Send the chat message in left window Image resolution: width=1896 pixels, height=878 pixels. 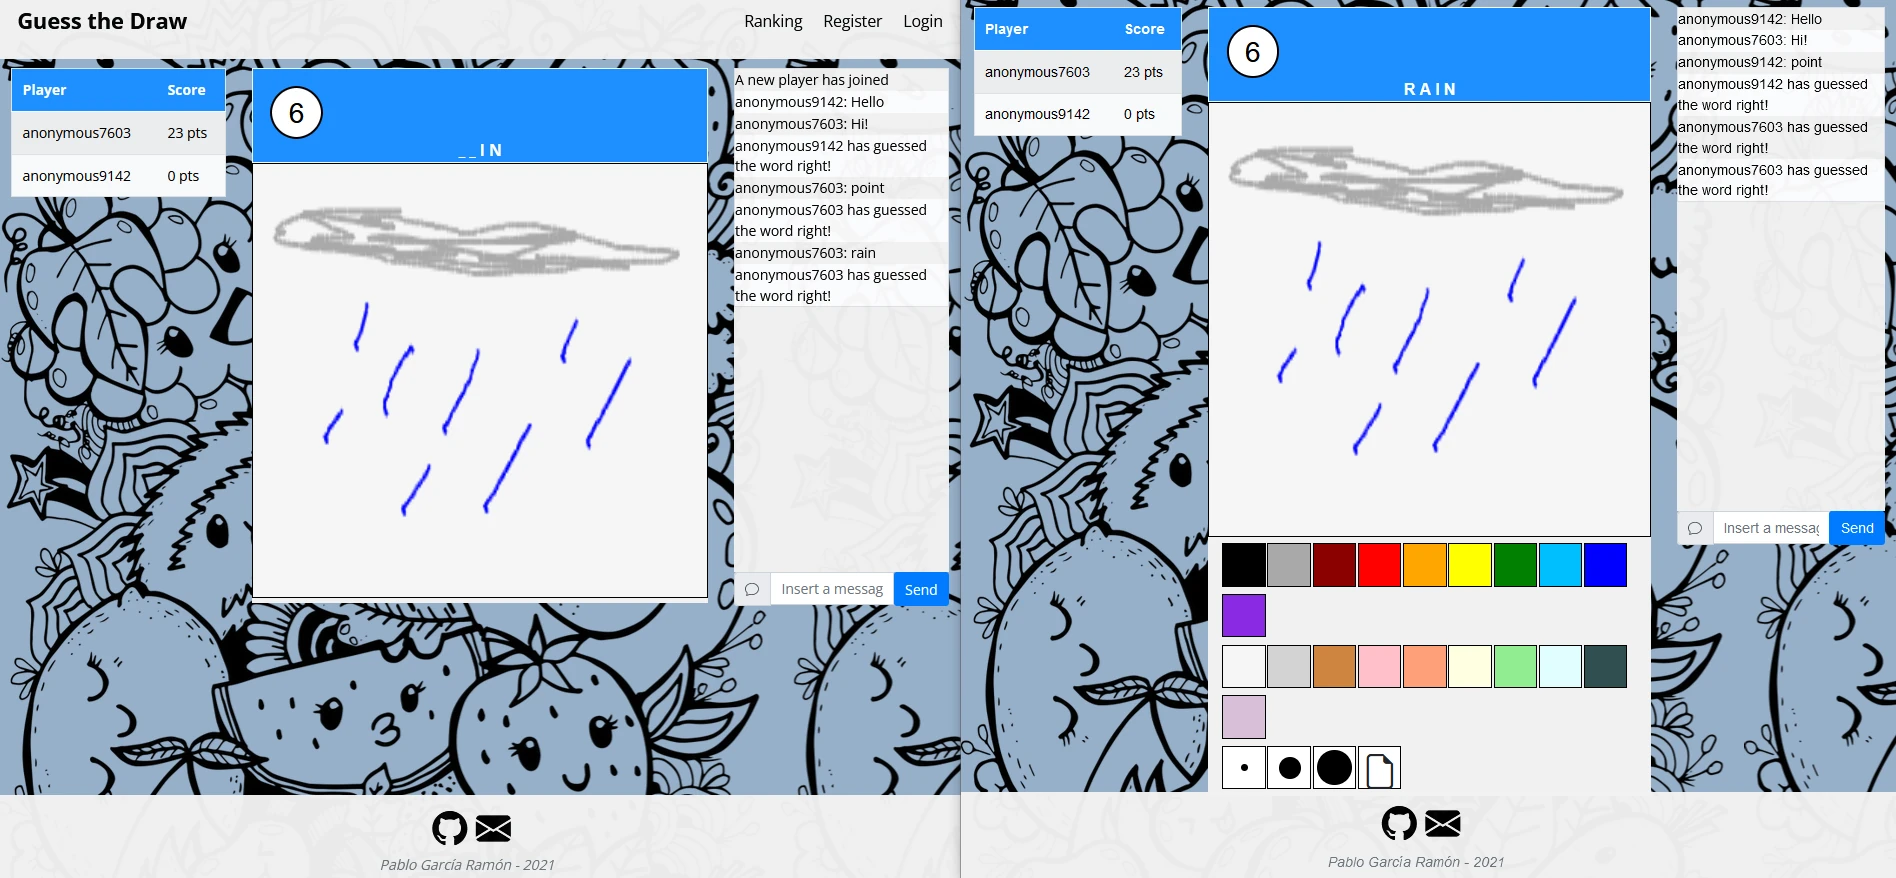(x=921, y=589)
